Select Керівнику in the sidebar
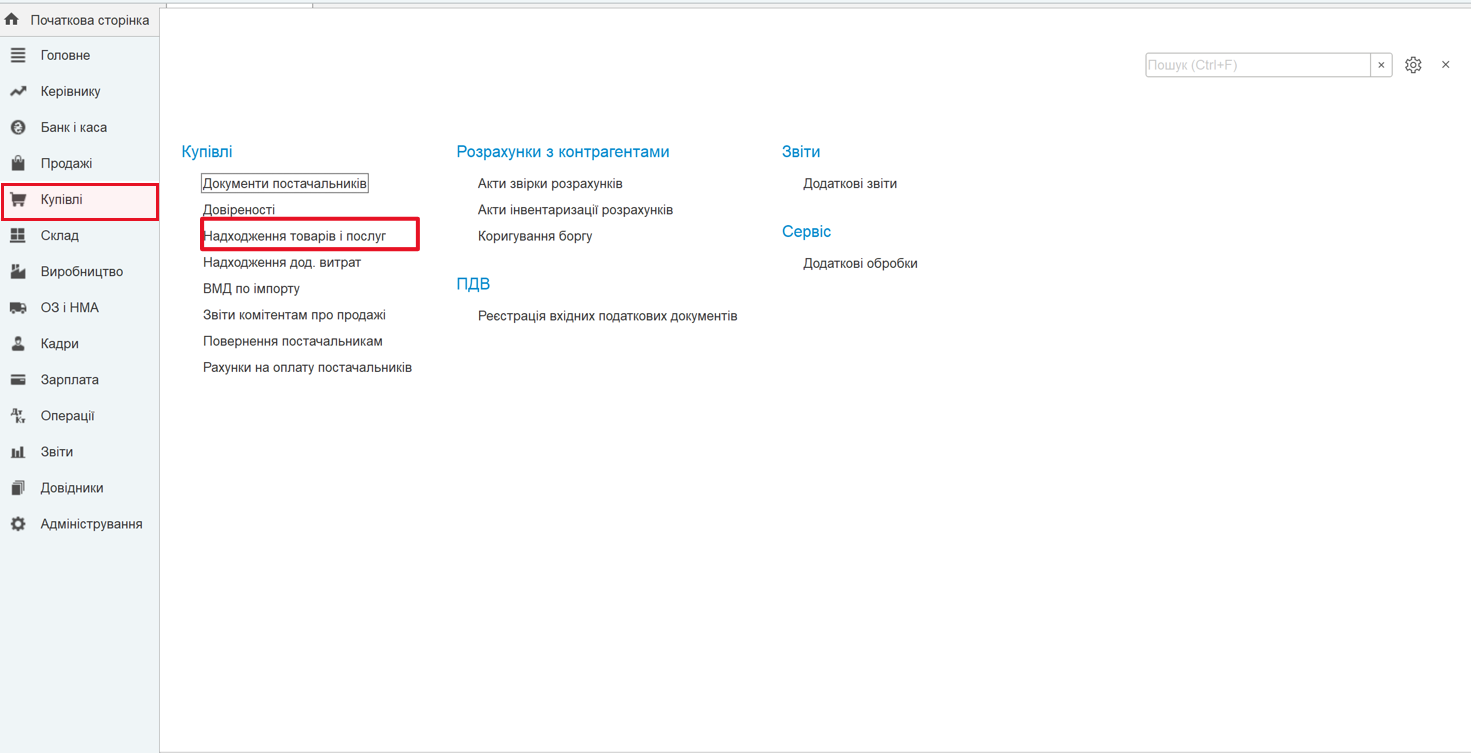This screenshot has height=753, width=1478. coord(70,92)
